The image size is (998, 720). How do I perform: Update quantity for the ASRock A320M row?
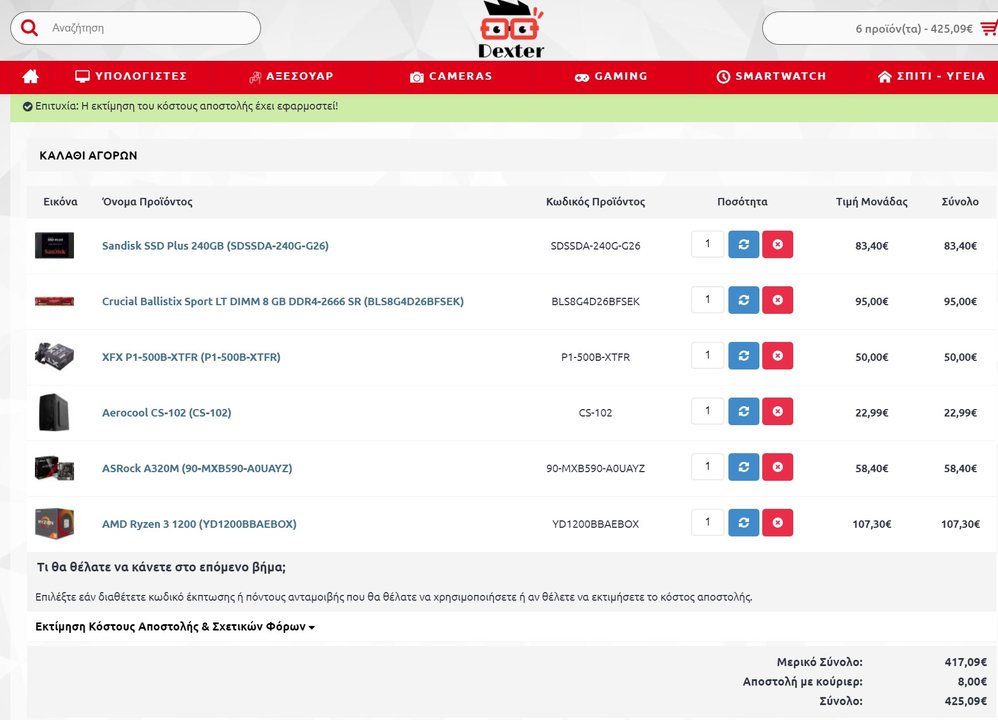[x=743, y=467]
